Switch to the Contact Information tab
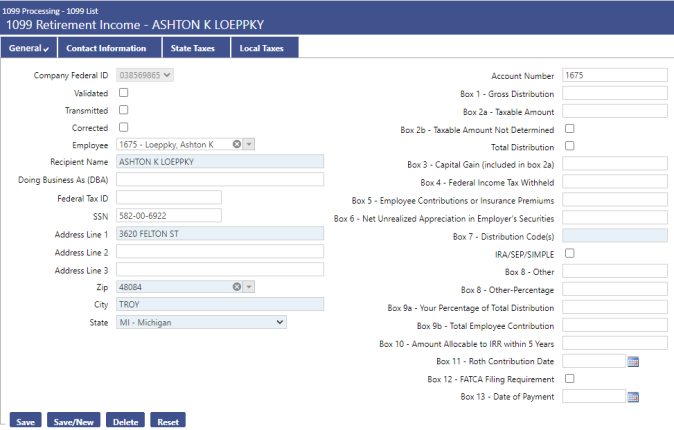Viewport: 674px width, 430px height. point(107,48)
